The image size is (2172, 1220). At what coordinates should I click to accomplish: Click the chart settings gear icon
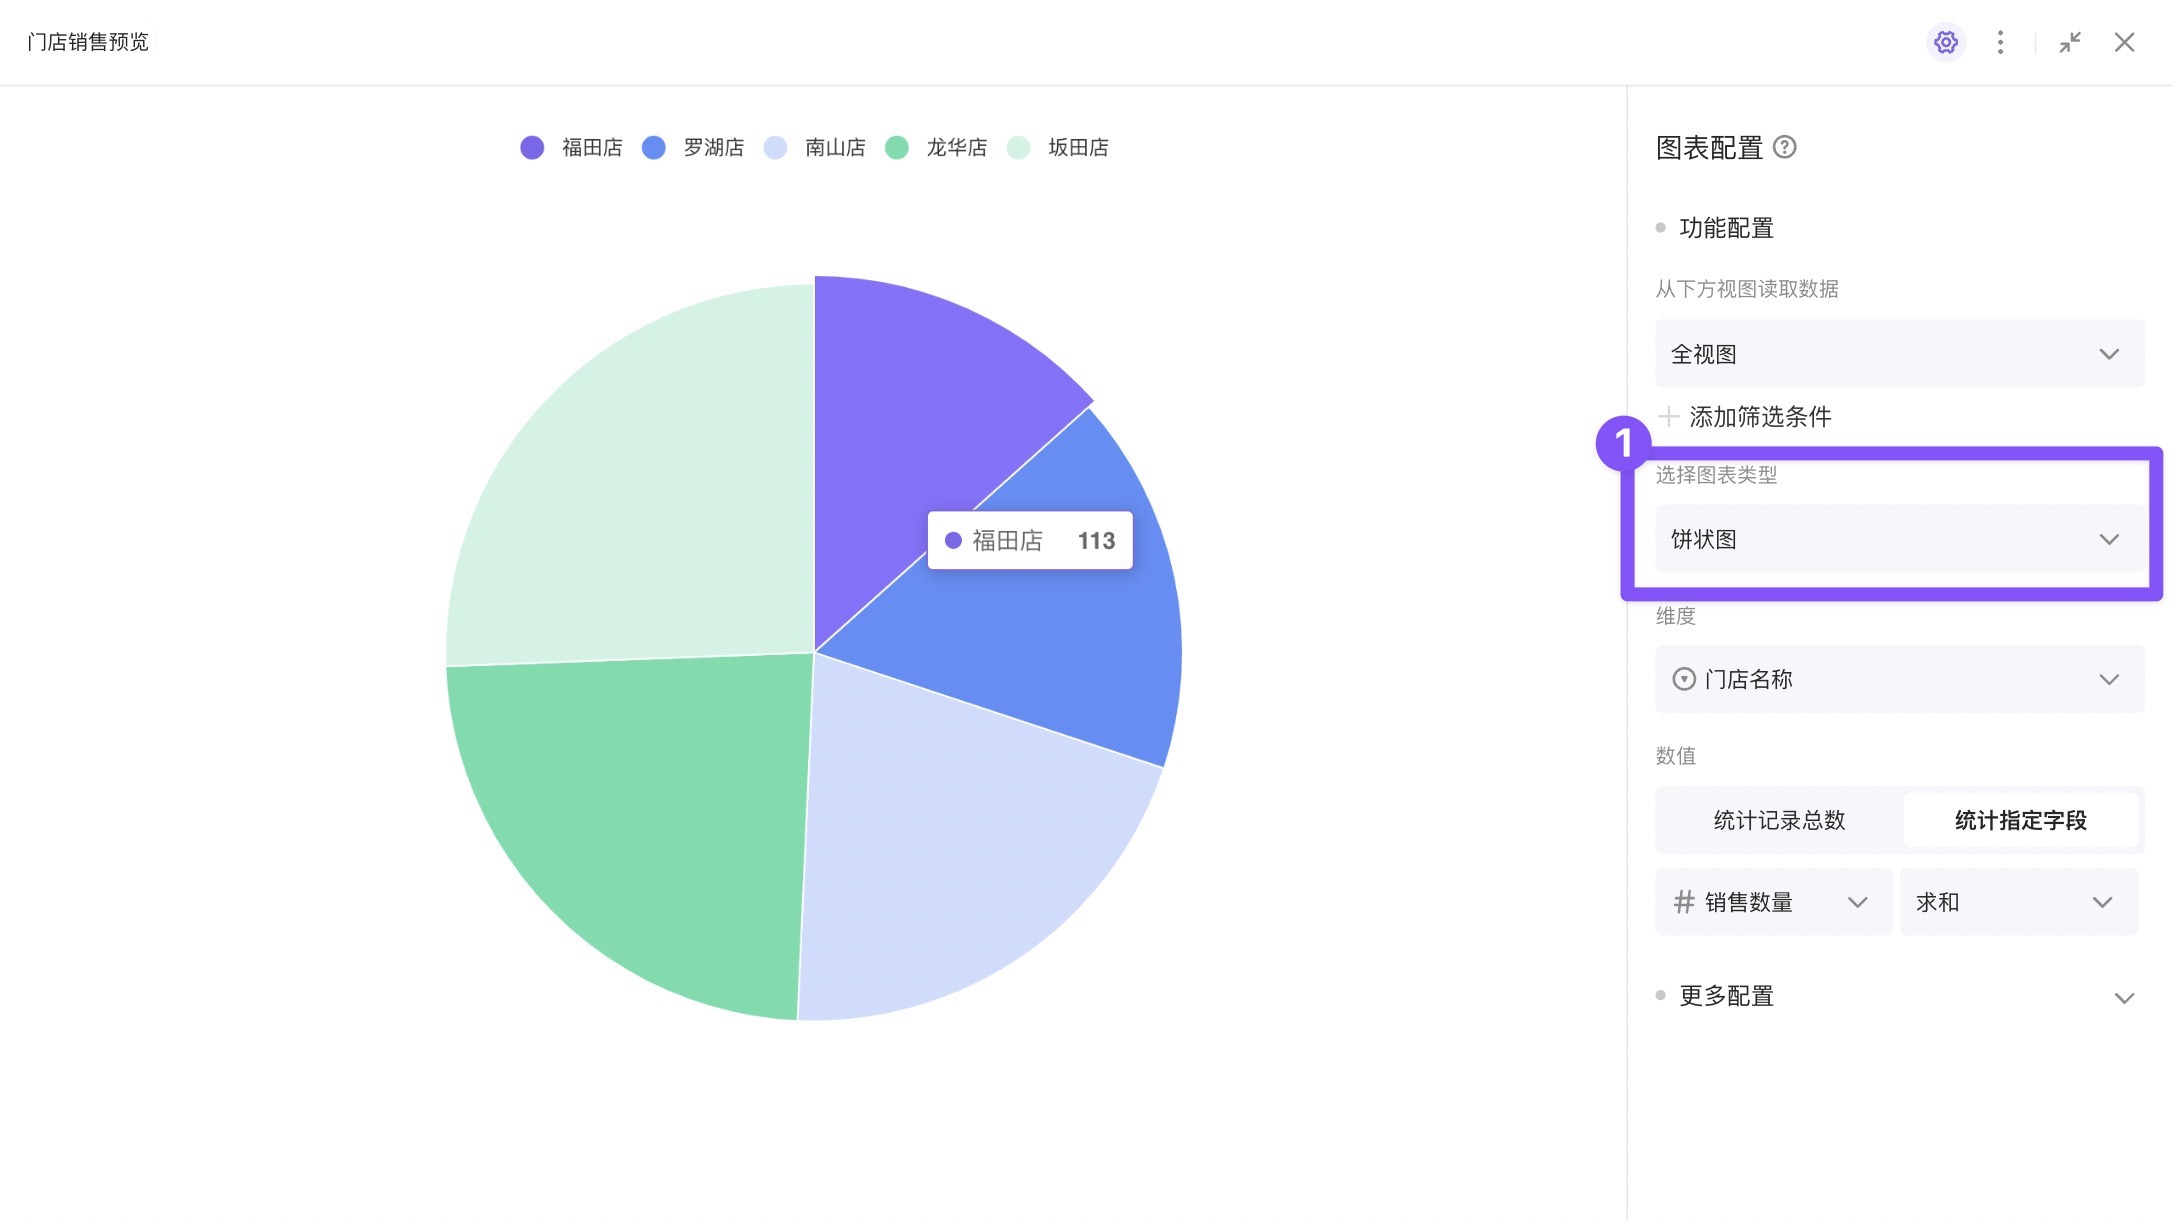click(x=1945, y=42)
